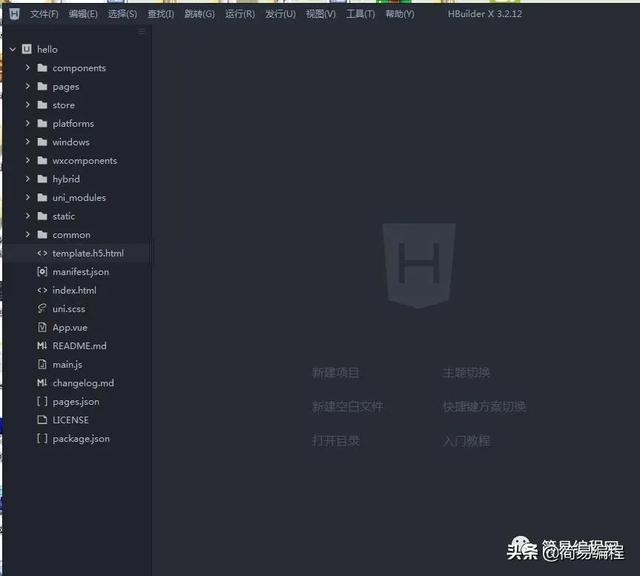Click the HBuilder X logo icon
640x576 pixels.
coord(14,14)
